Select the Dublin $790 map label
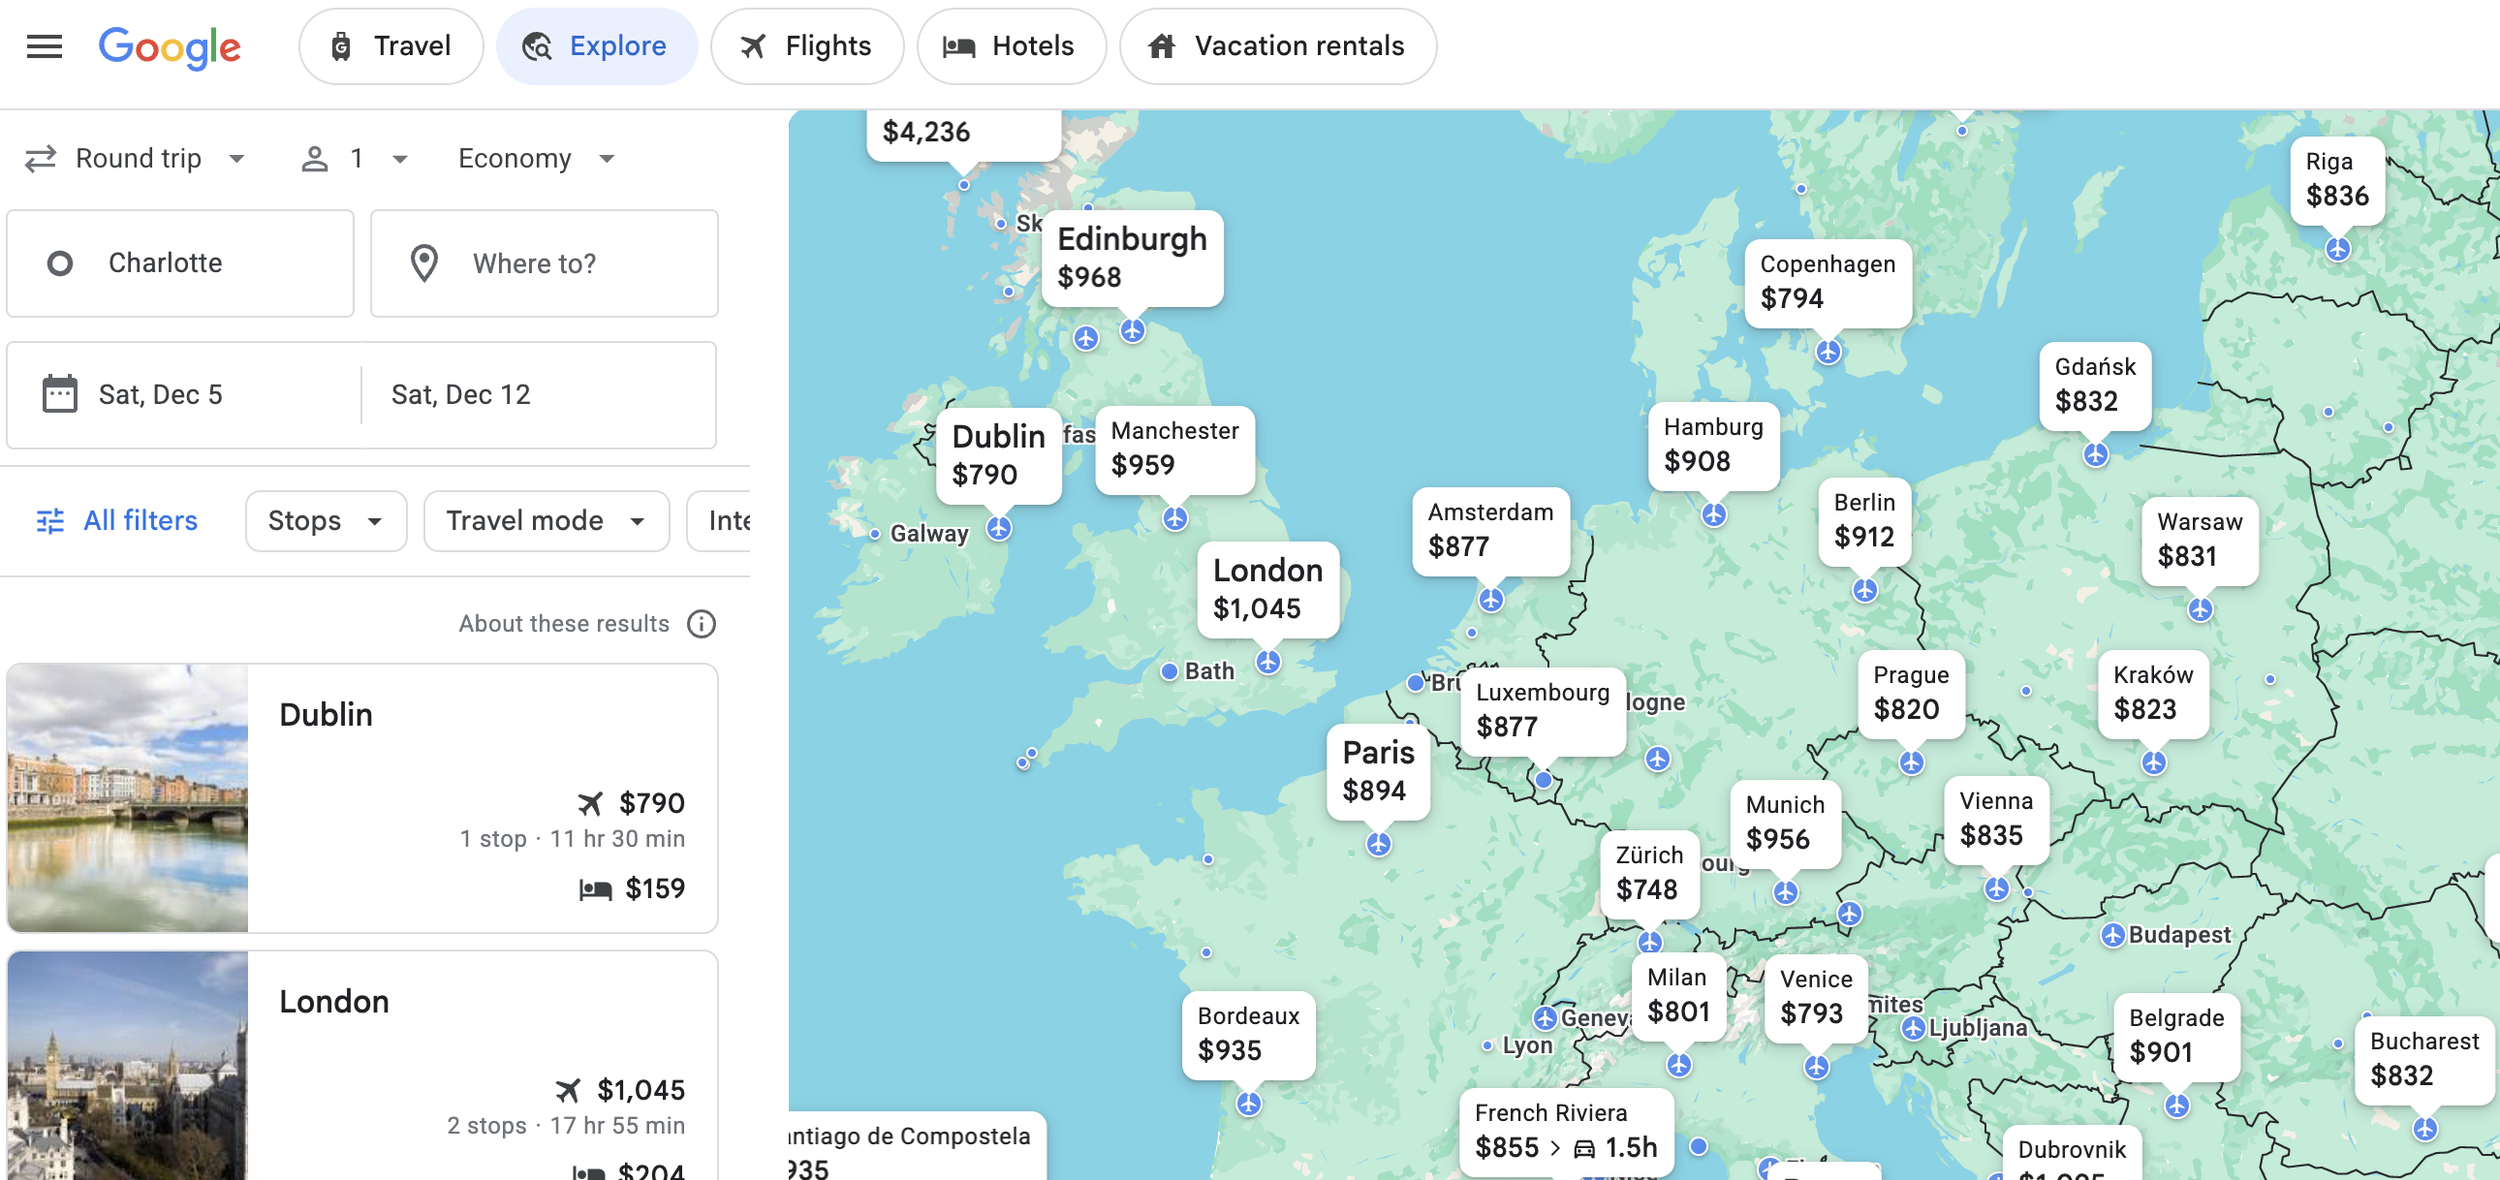 coord(999,455)
